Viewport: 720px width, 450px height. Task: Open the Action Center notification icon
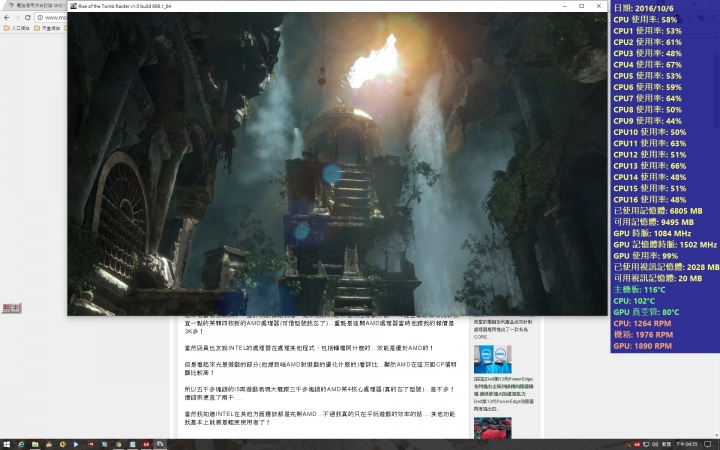click(x=708, y=444)
